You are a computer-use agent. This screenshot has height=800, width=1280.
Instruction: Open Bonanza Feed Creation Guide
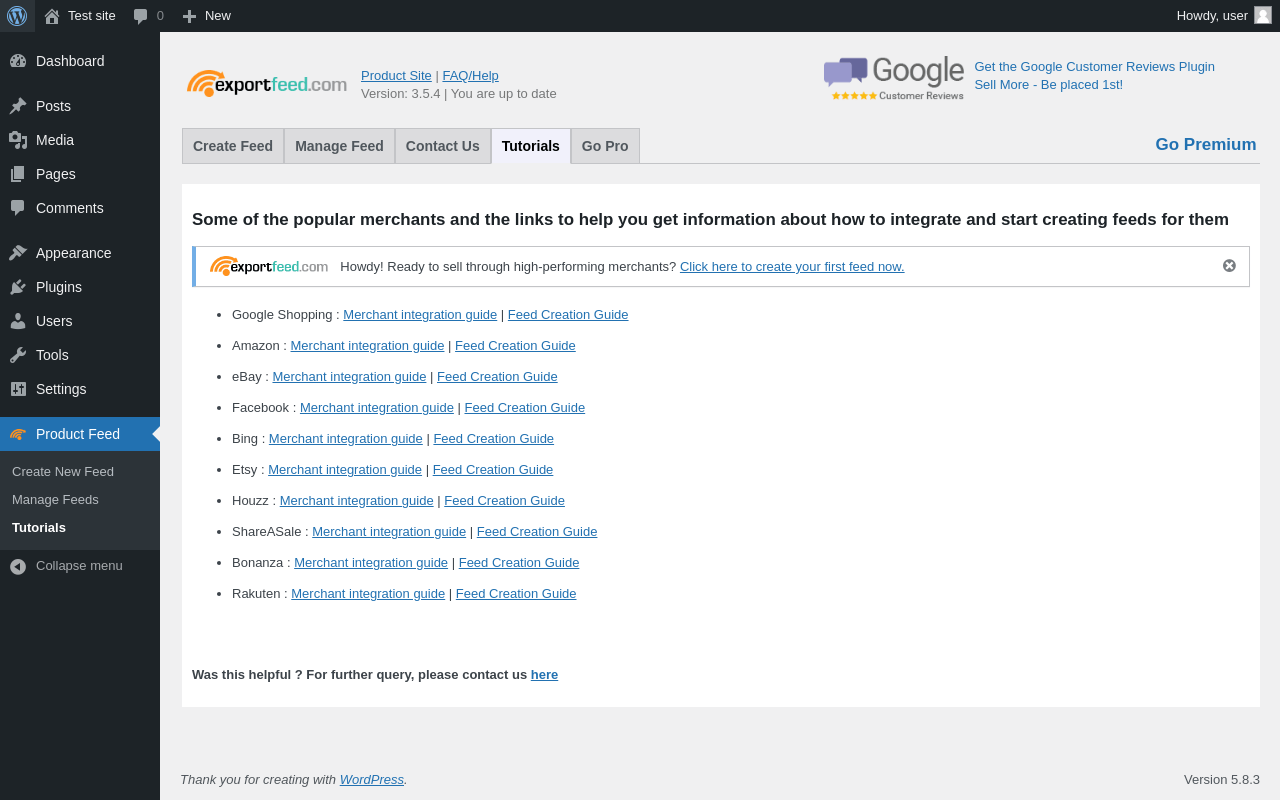tap(519, 563)
